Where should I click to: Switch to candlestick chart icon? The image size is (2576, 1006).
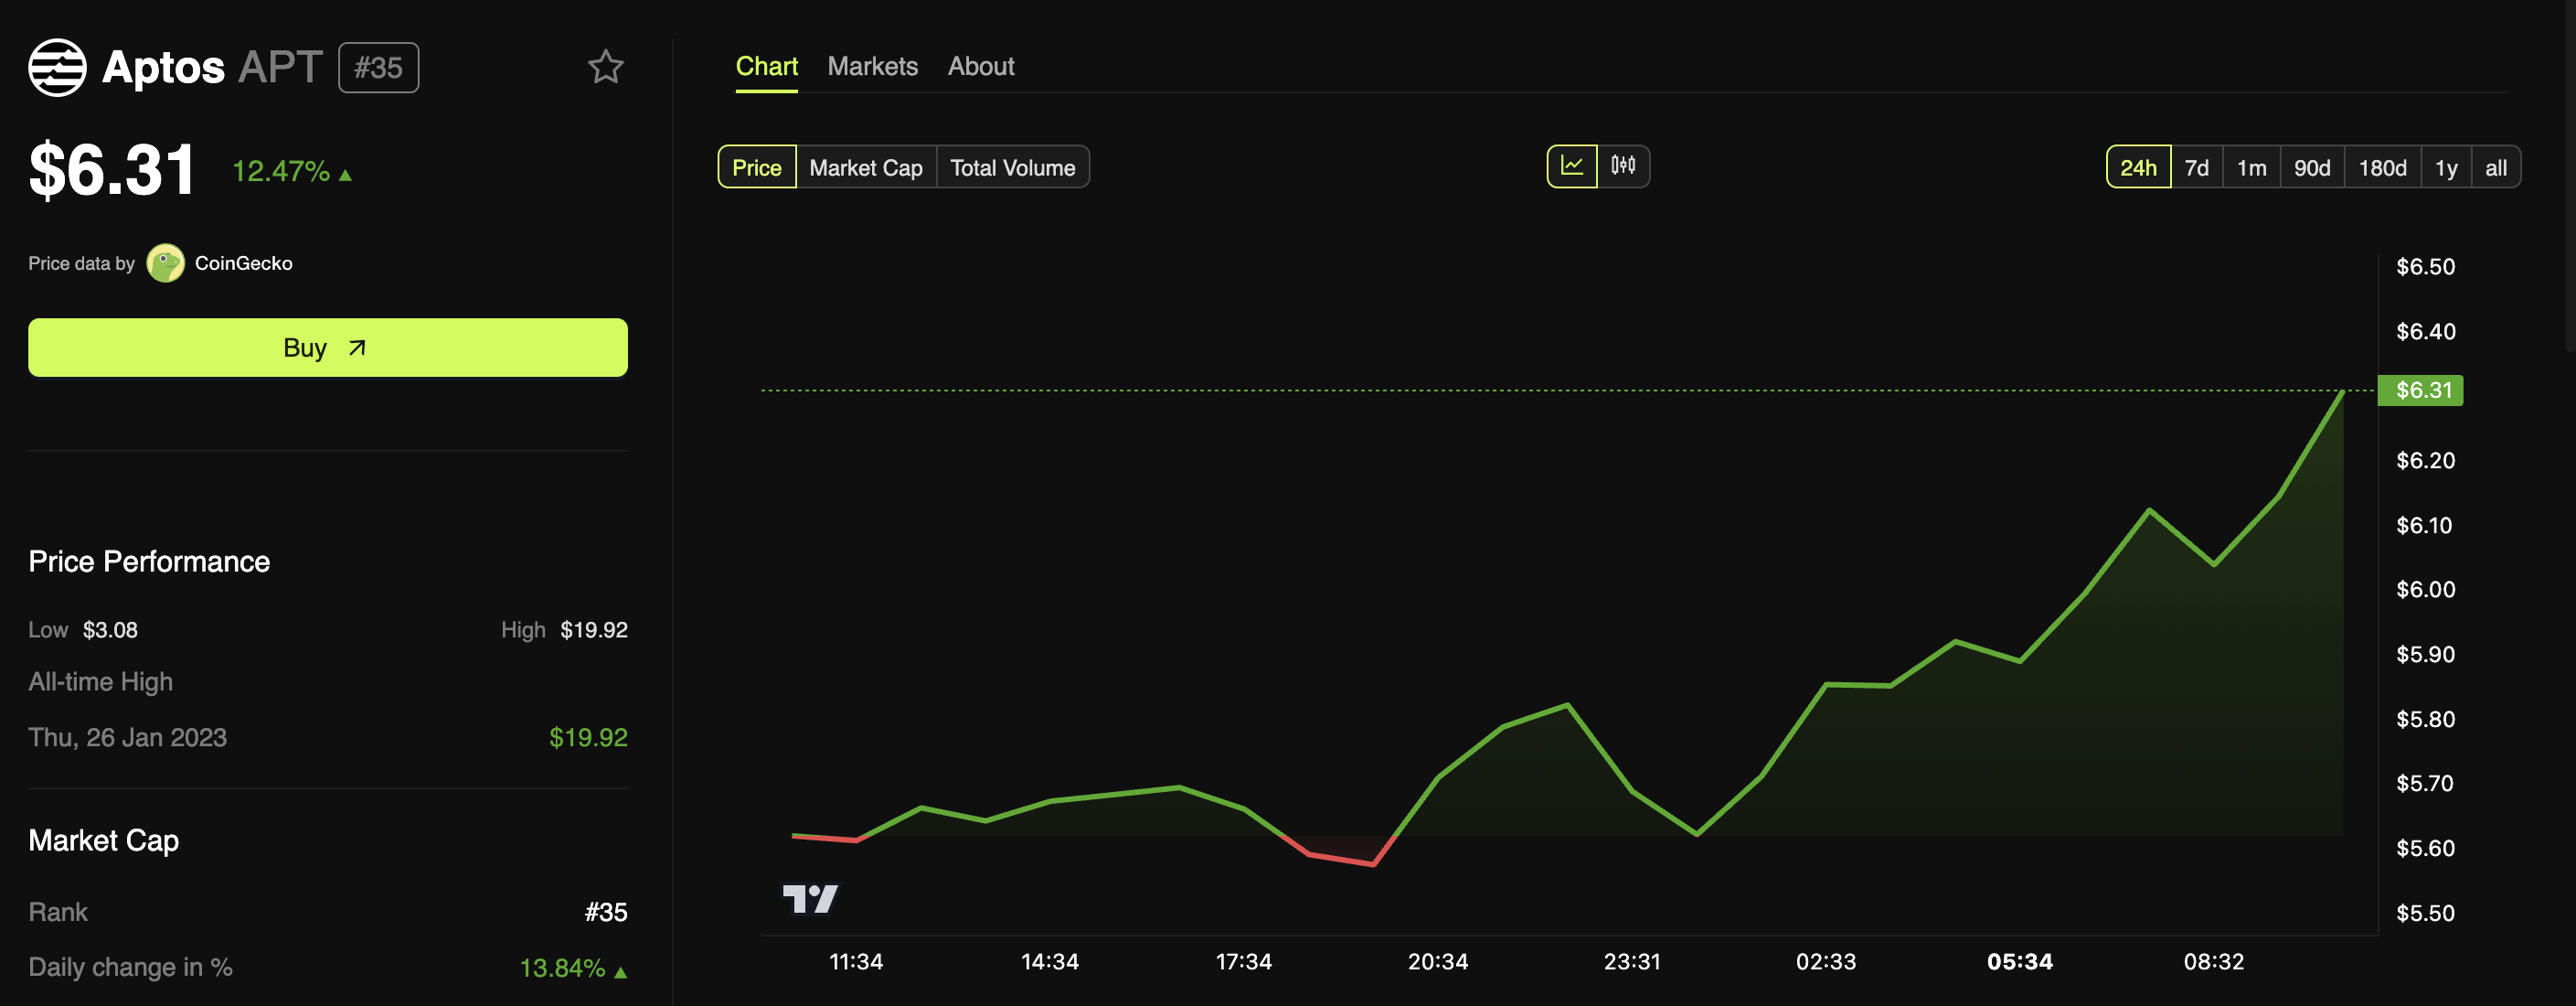(x=1623, y=166)
